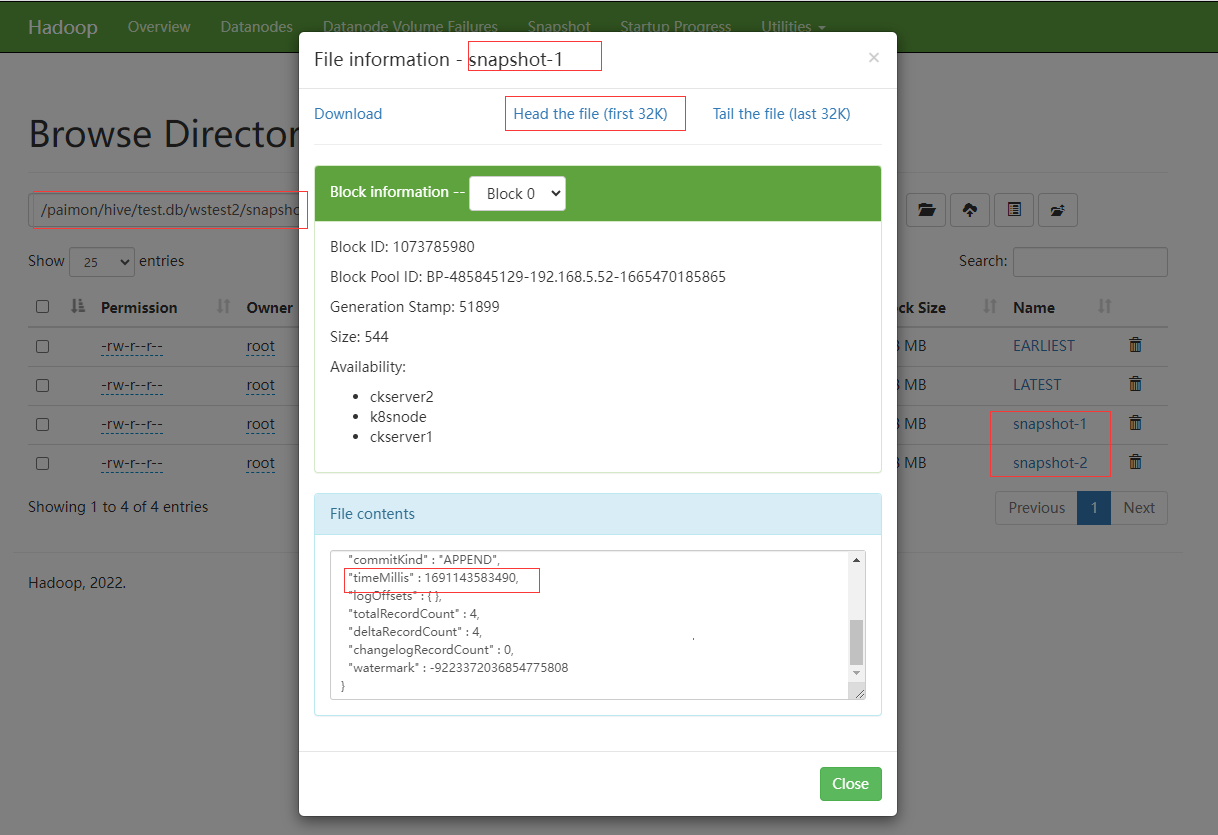The height and width of the screenshot is (835, 1218).
Task: Click the cut and paste list icon
Action: (1014, 210)
